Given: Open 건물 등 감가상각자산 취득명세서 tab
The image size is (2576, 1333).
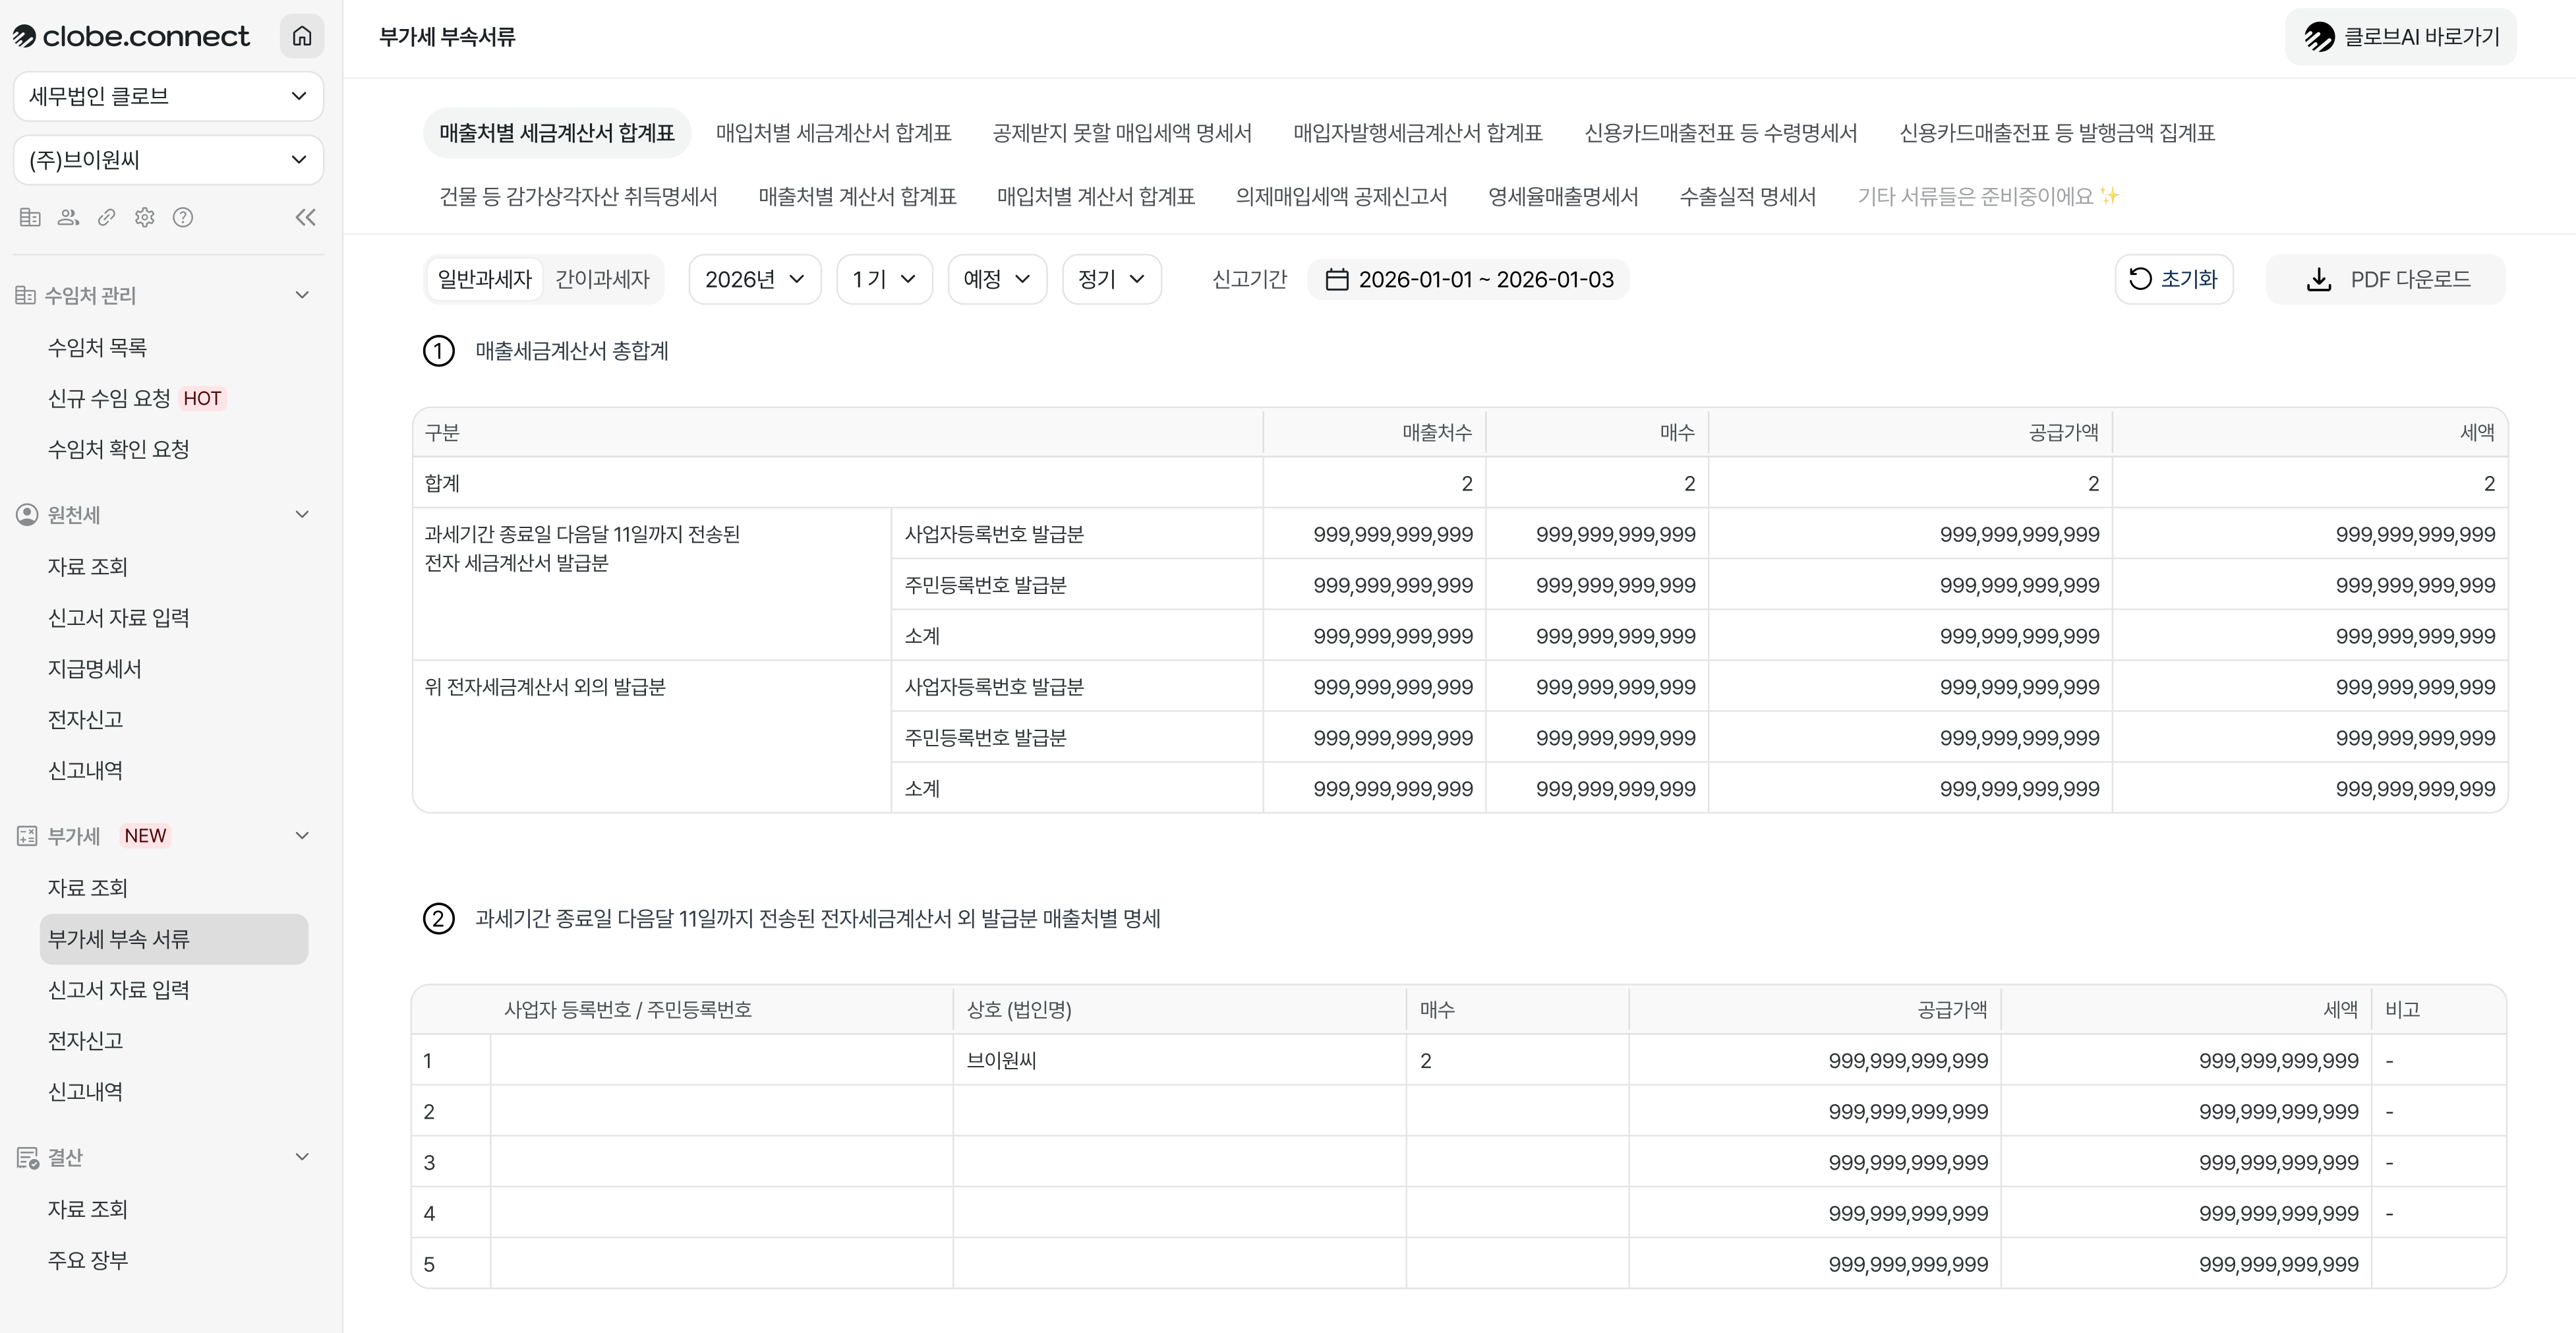Looking at the screenshot, I should [578, 196].
